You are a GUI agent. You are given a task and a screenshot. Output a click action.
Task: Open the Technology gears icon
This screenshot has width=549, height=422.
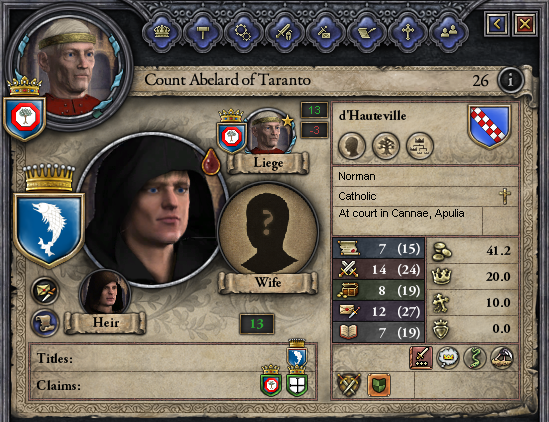[x=243, y=32]
